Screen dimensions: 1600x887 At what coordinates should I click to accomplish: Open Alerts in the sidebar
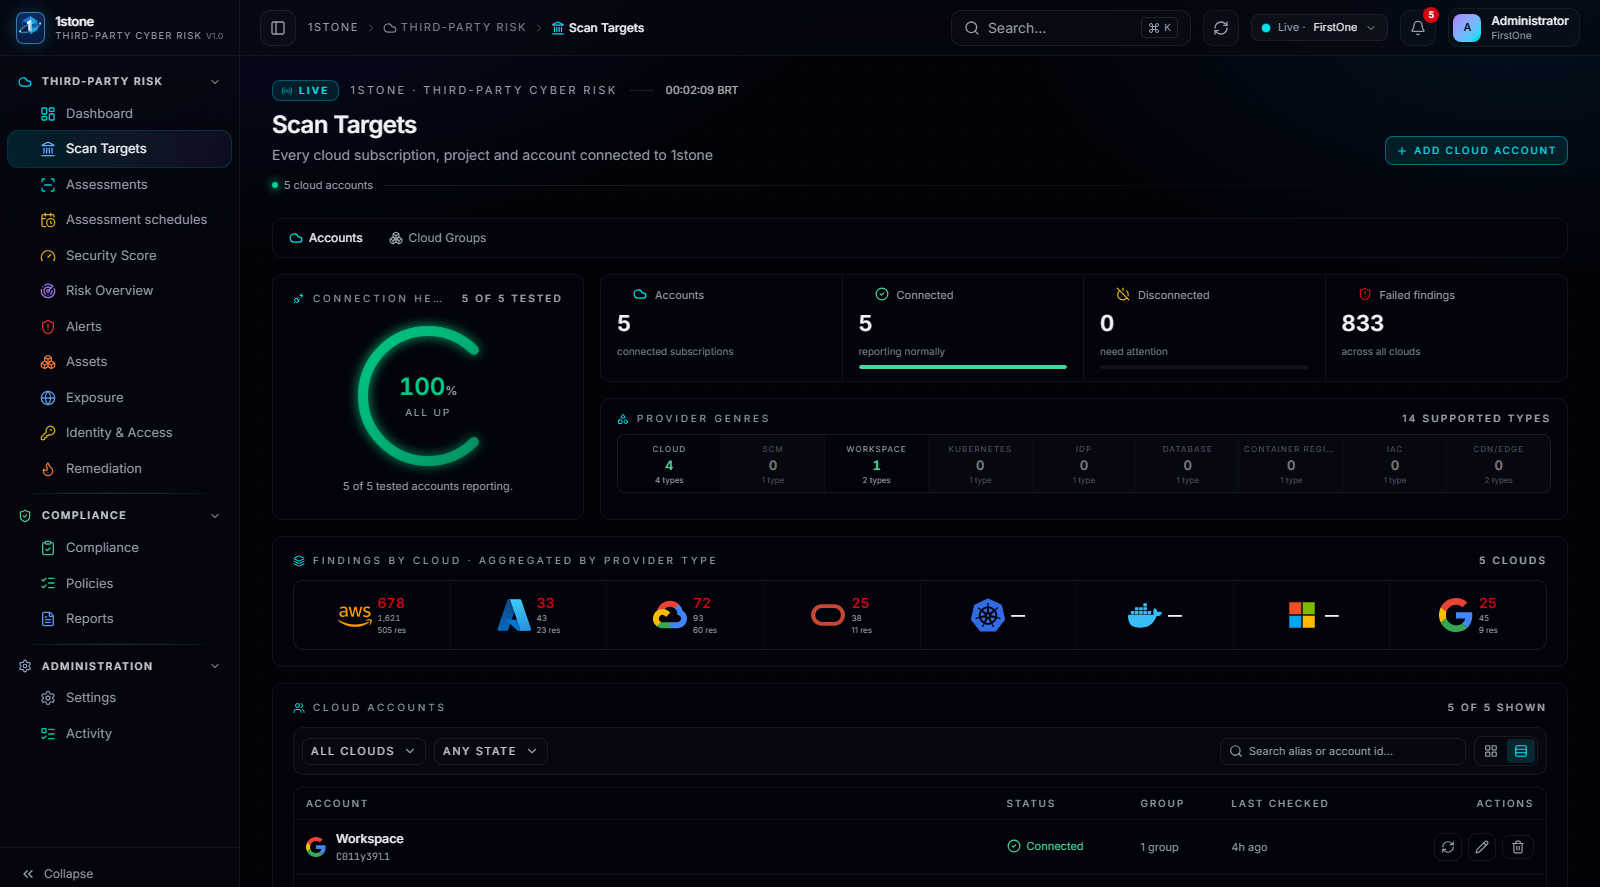119,327
